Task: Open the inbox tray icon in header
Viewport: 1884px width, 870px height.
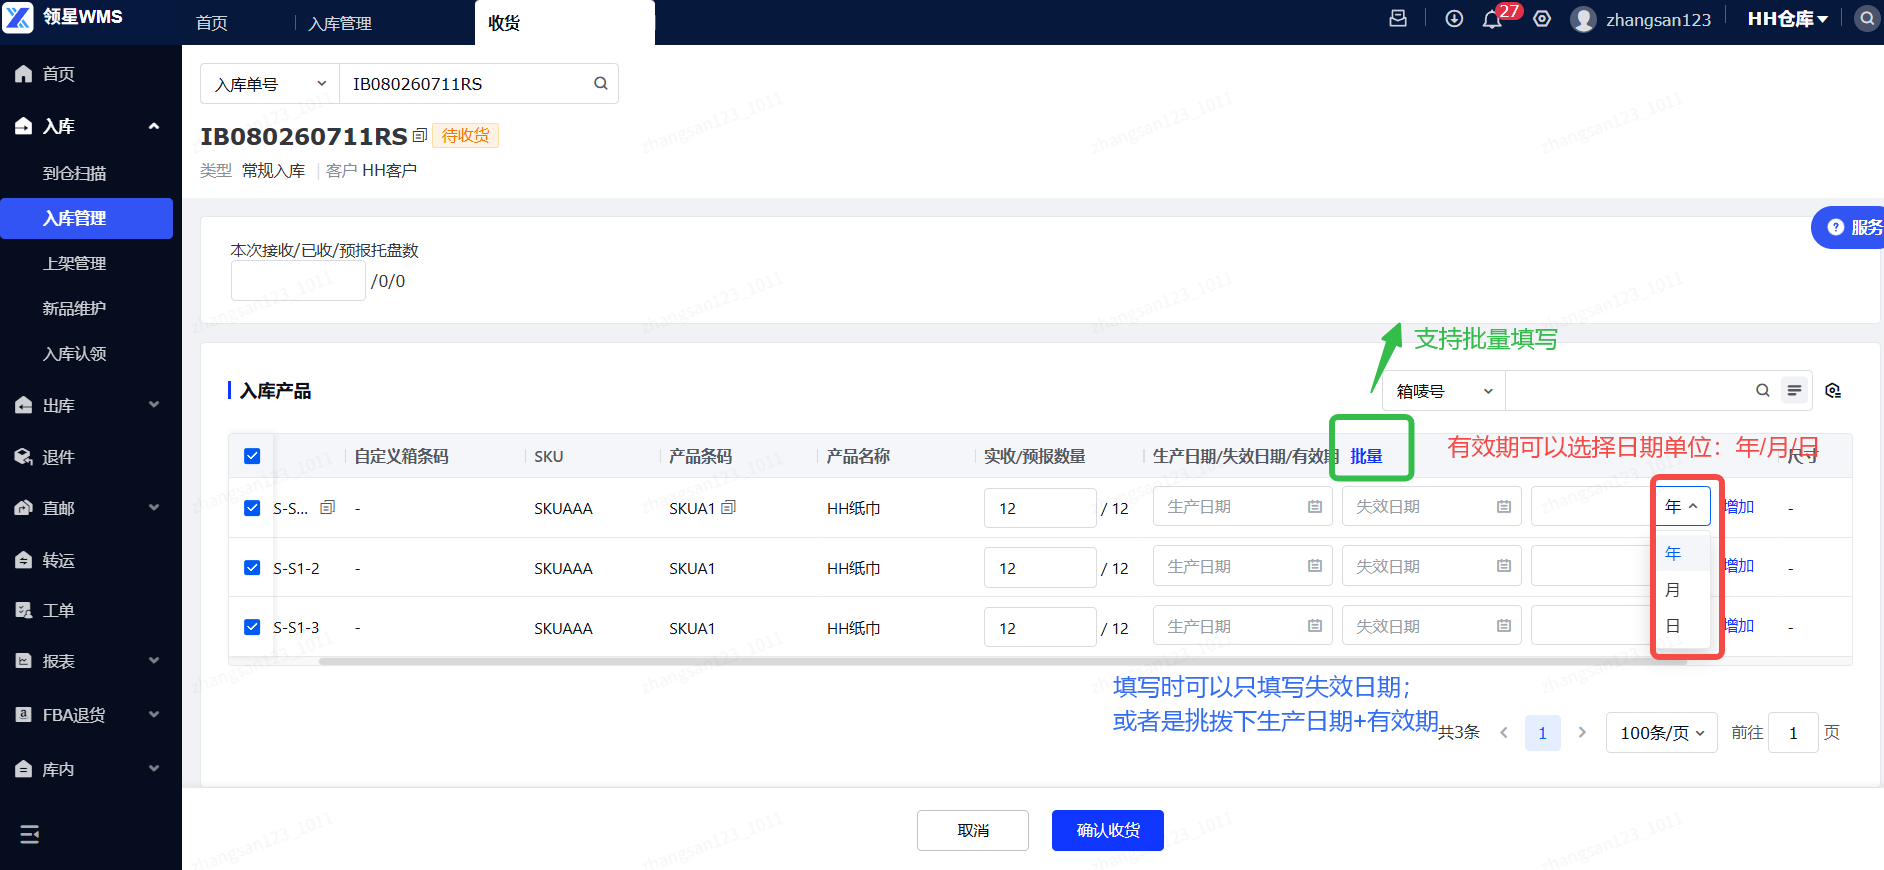Action: click(1398, 19)
